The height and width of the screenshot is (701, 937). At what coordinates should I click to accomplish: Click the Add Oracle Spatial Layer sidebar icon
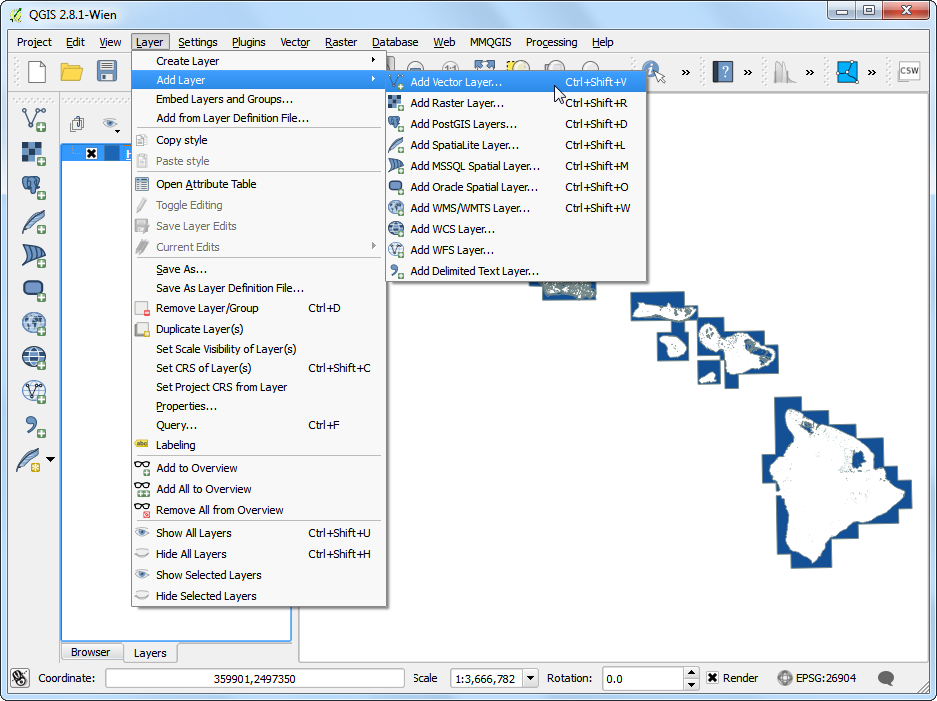(33, 290)
